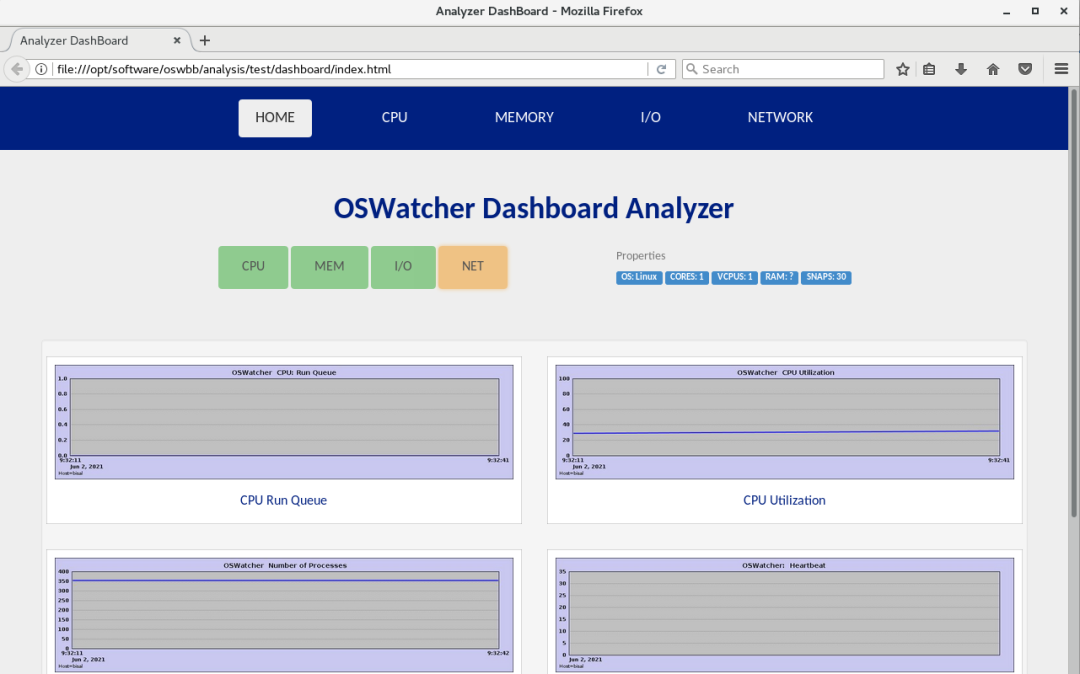This screenshot has height=674, width=1080.
Task: Click the VCPUS: 1 property badge
Action: 735,277
